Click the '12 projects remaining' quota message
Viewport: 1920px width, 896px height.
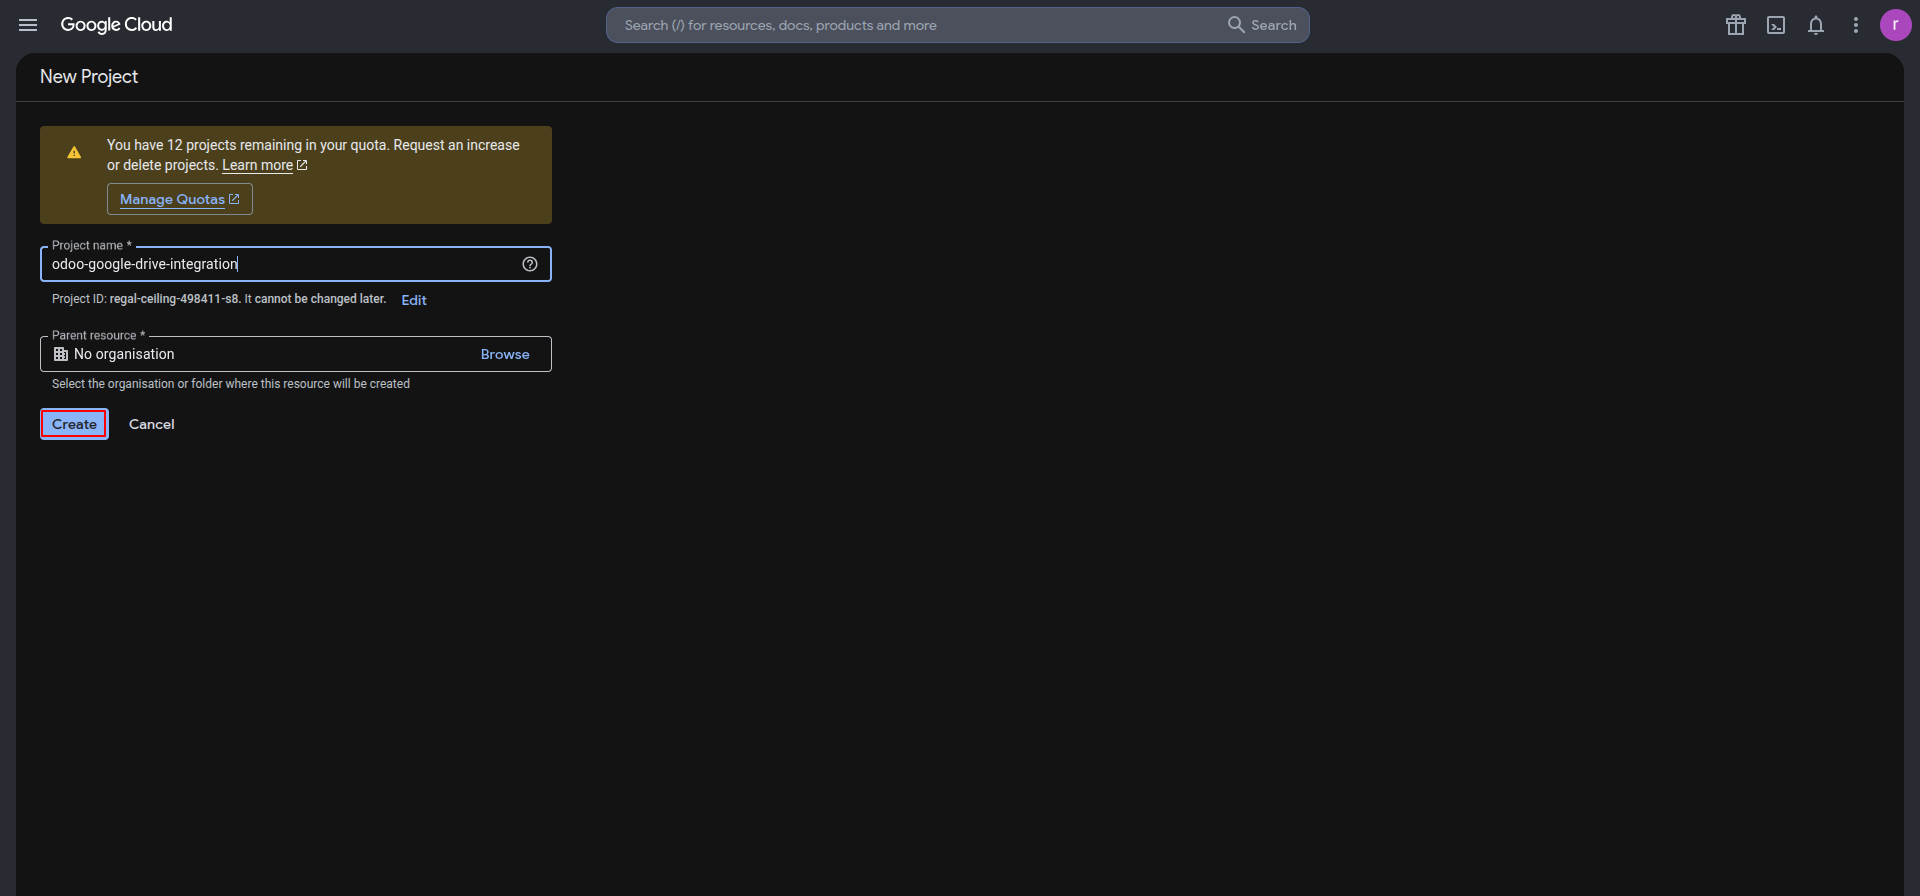[313, 155]
